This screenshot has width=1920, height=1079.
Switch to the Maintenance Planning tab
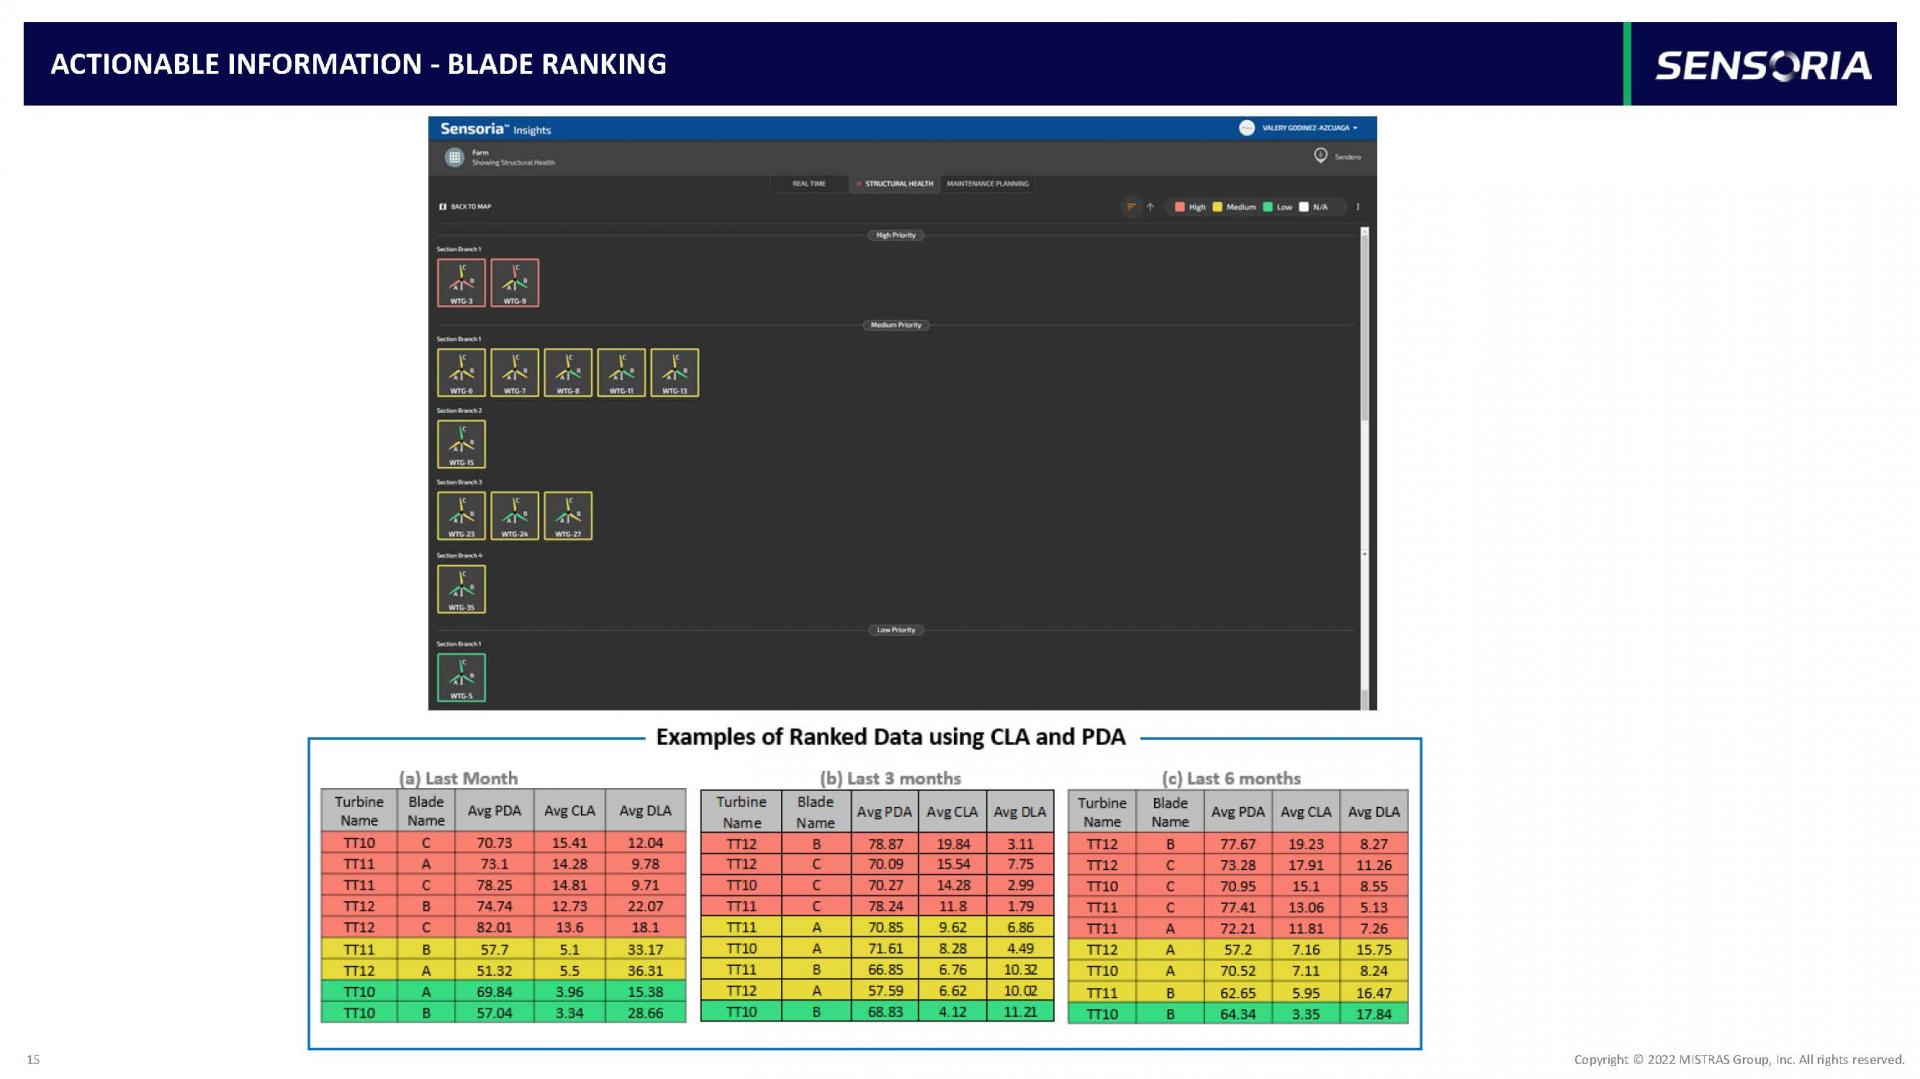pyautogui.click(x=987, y=184)
